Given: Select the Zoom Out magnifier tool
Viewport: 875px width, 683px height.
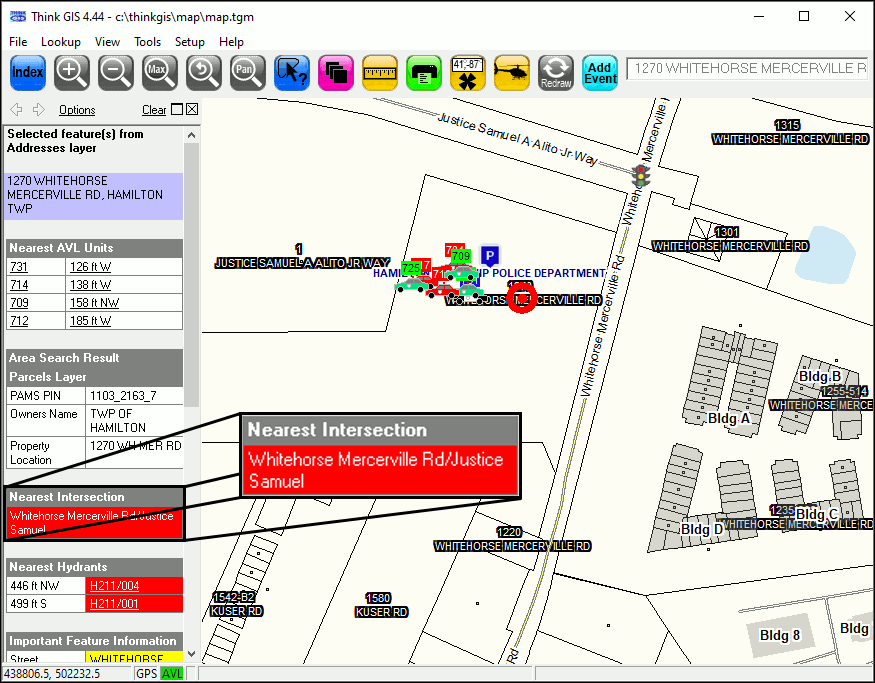Looking at the screenshot, I should pyautogui.click(x=116, y=72).
